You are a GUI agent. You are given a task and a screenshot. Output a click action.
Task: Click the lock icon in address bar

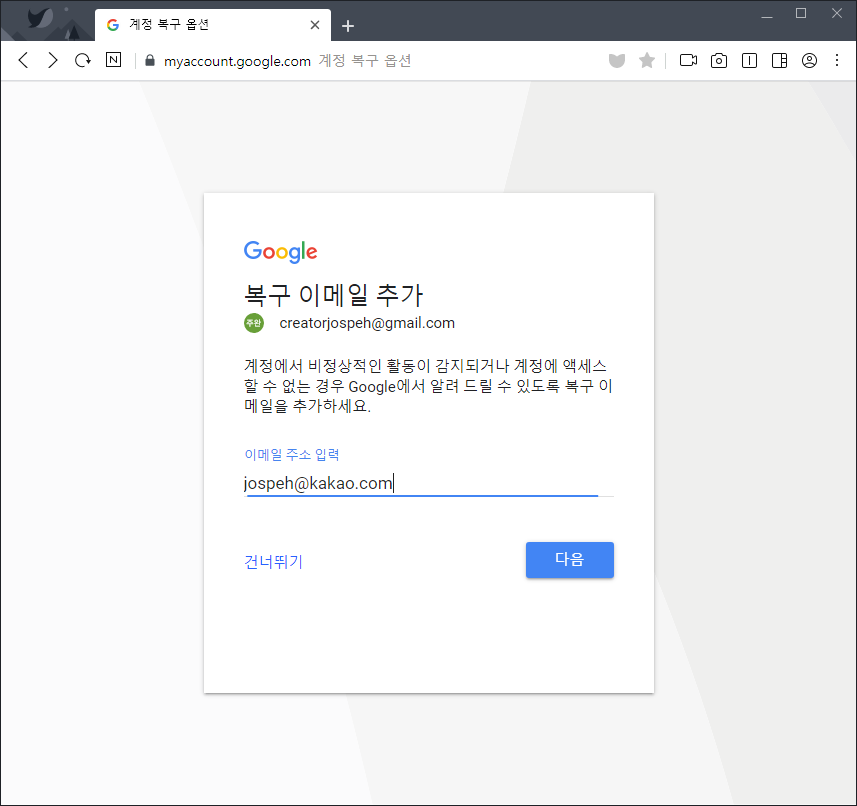coord(150,60)
